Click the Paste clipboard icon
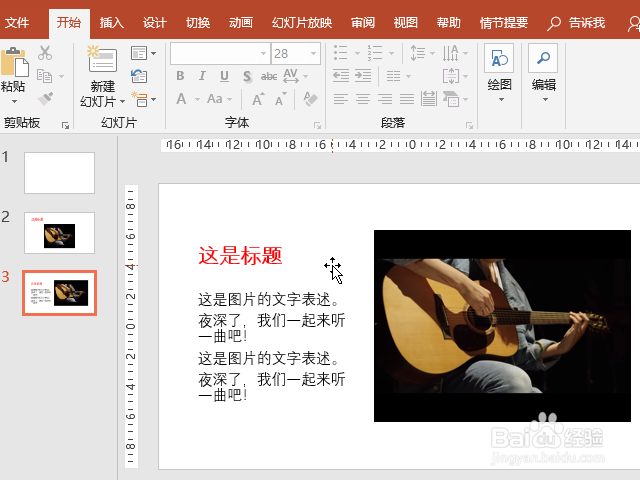 point(15,62)
